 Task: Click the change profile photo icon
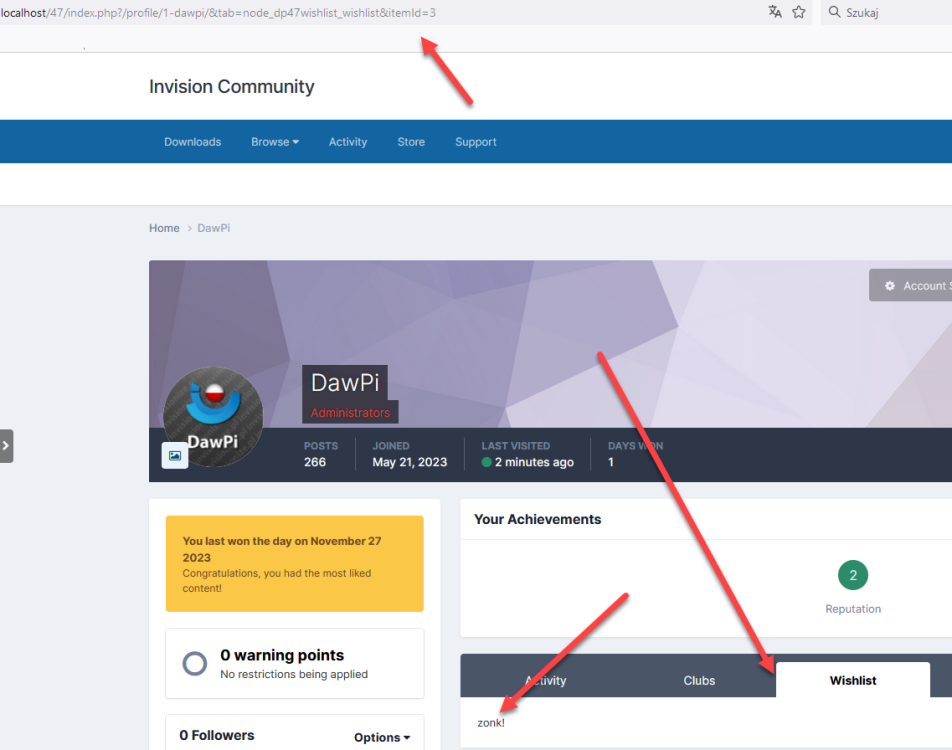(x=175, y=455)
